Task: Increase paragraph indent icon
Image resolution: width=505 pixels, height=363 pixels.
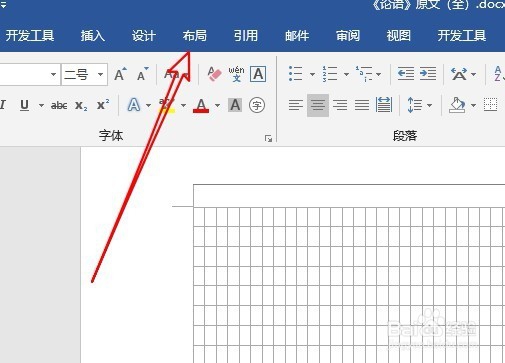Action: pyautogui.click(x=428, y=74)
